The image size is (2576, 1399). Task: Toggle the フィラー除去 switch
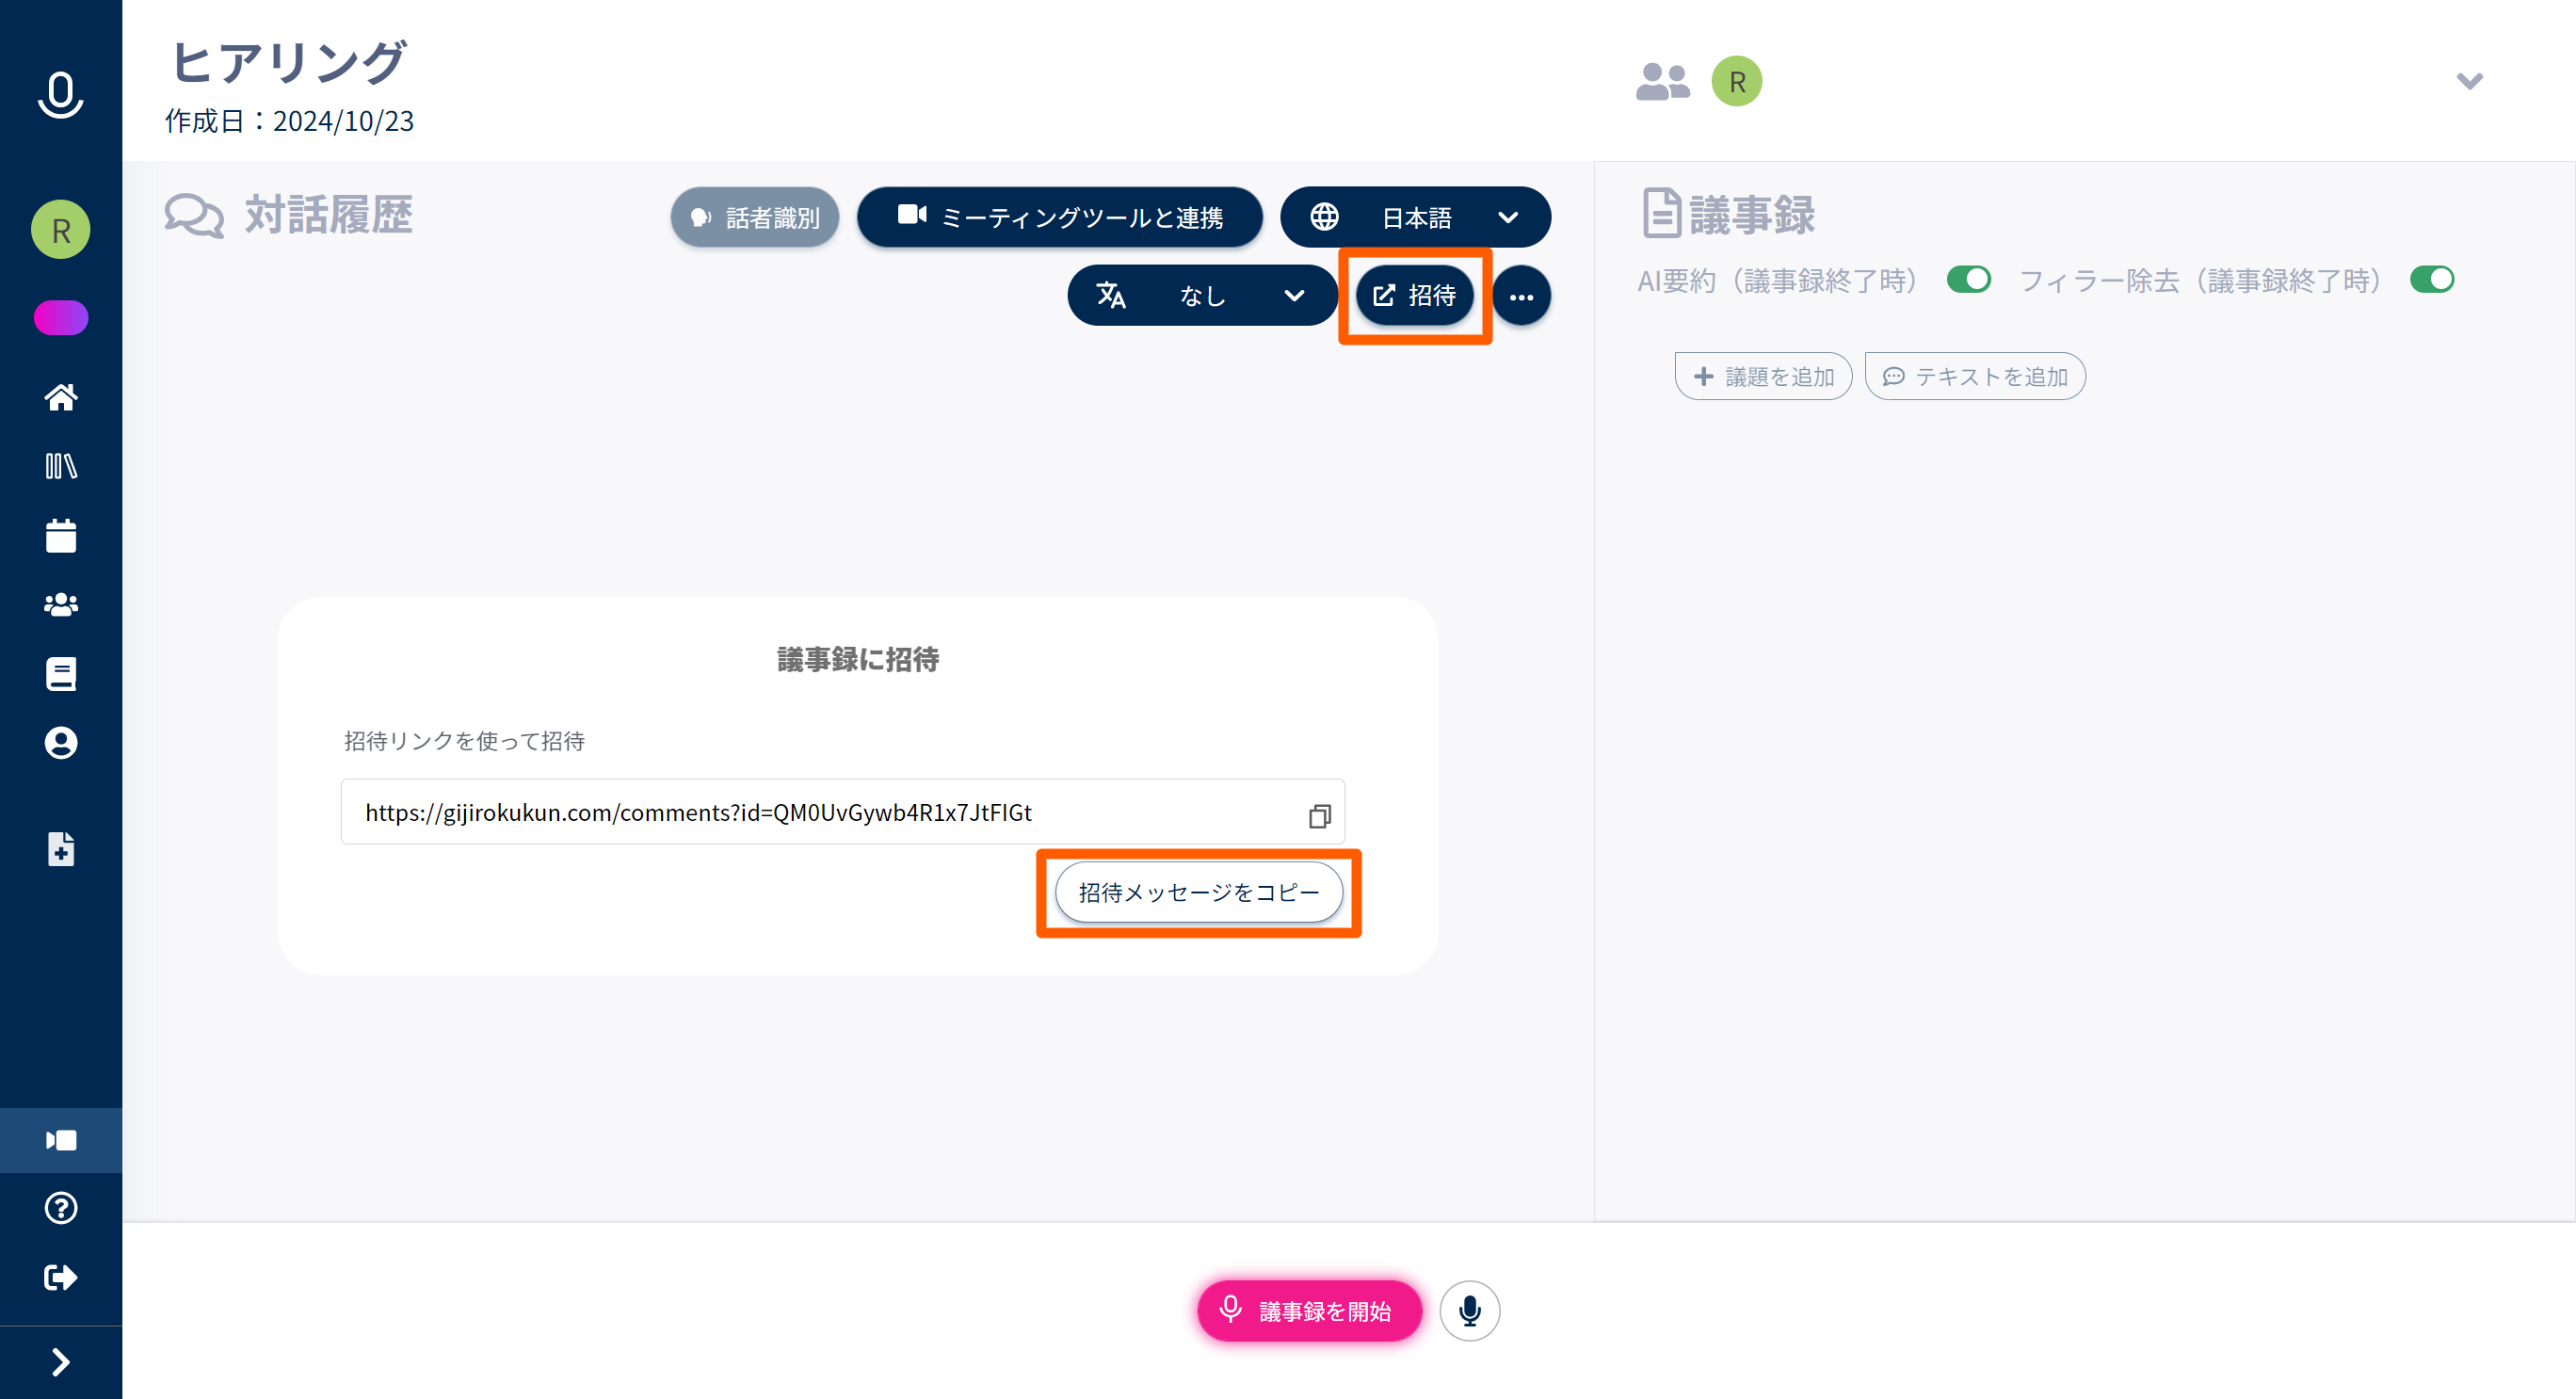pyautogui.click(x=2431, y=280)
